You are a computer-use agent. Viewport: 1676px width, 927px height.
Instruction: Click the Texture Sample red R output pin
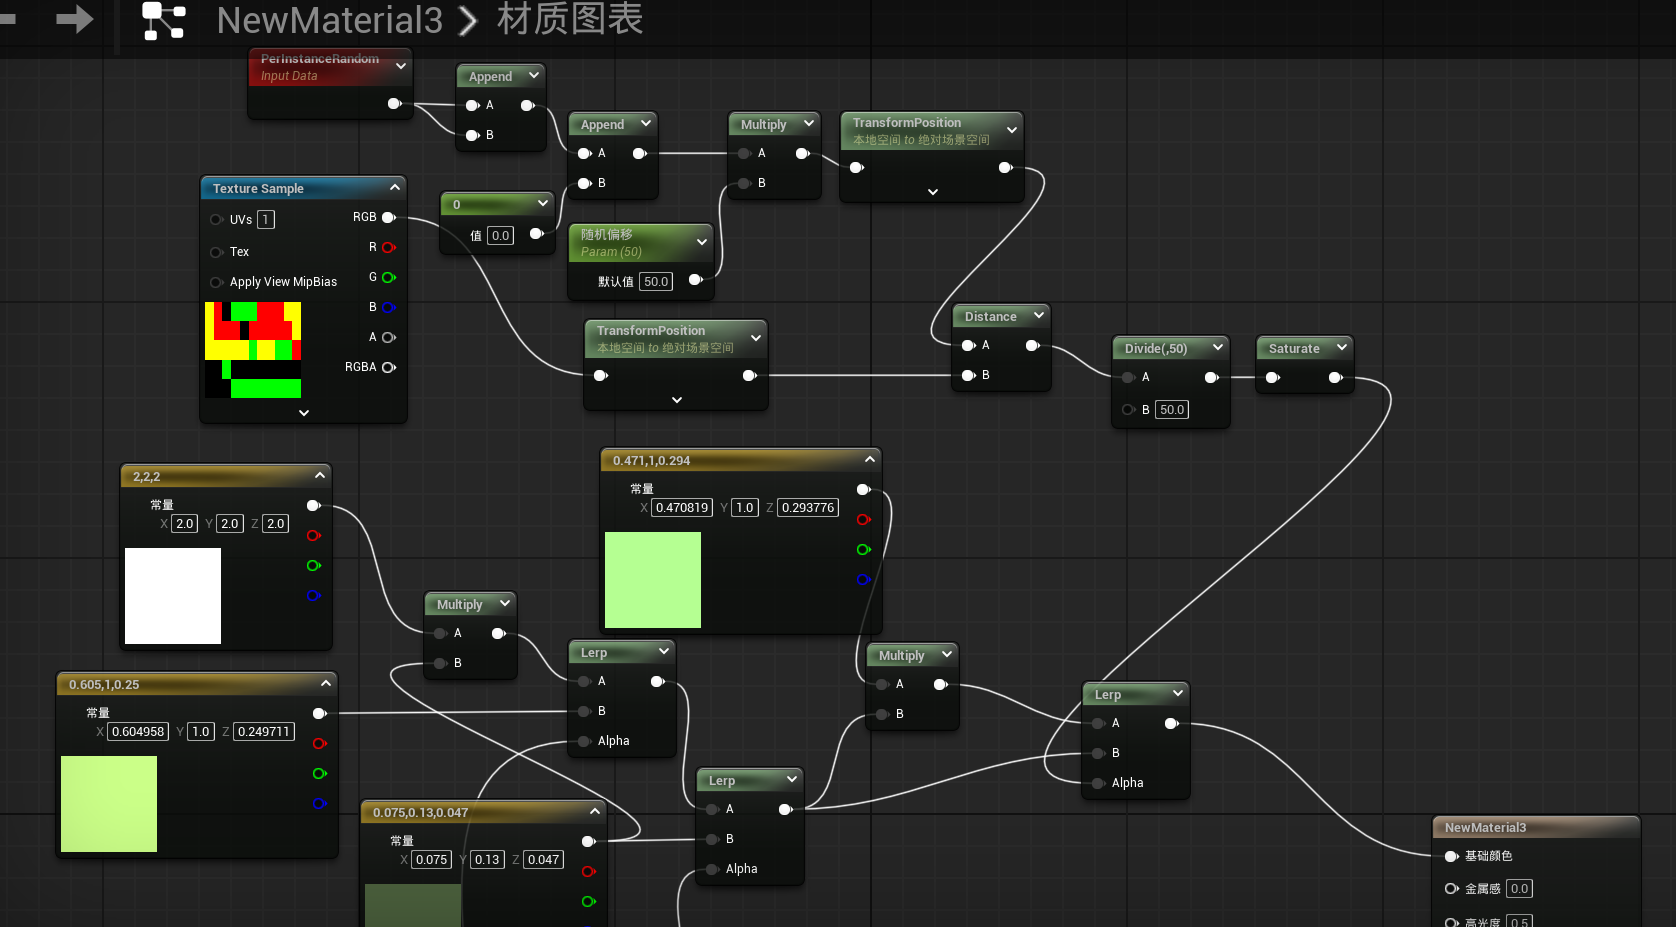389,247
